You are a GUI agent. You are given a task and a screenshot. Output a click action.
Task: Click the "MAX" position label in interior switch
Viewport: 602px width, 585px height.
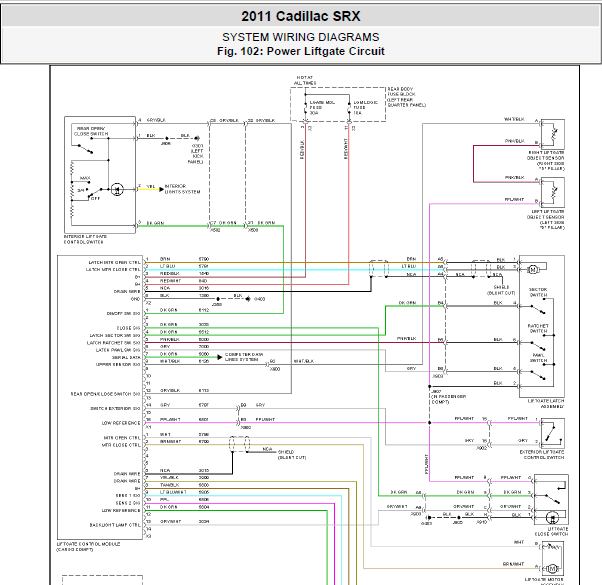click(x=85, y=178)
